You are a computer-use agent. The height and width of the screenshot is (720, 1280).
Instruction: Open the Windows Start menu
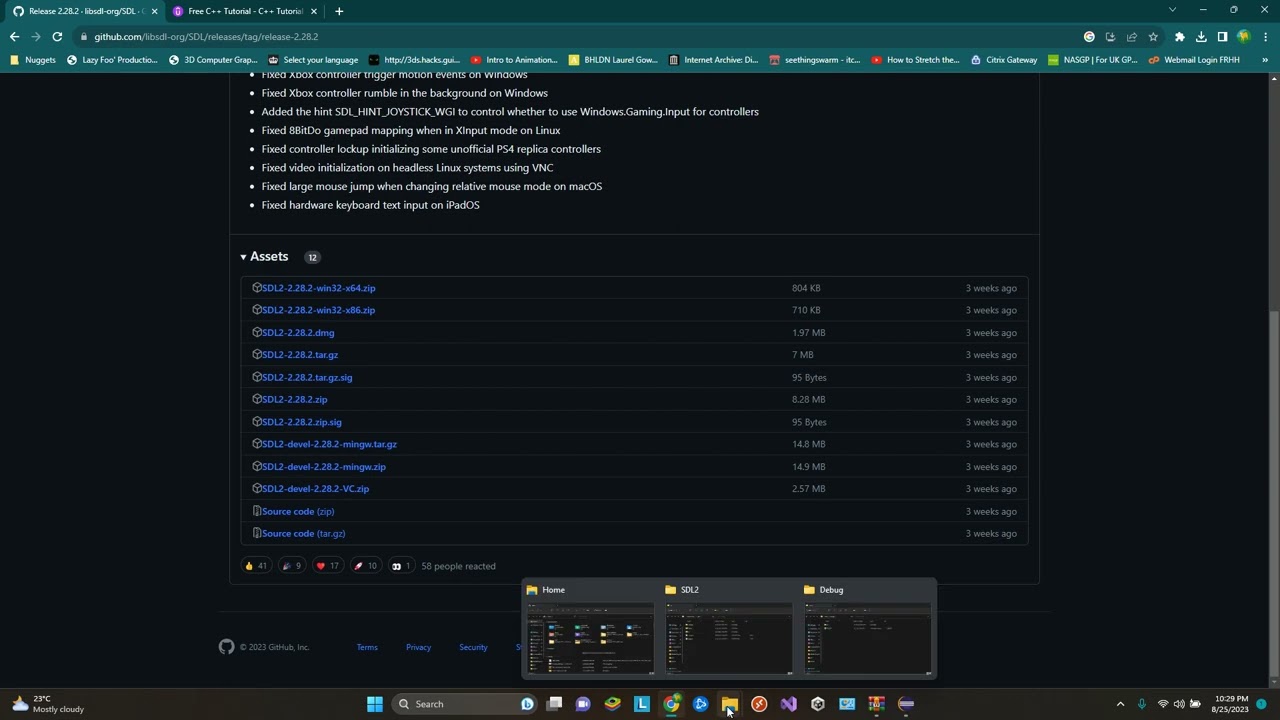coord(375,704)
